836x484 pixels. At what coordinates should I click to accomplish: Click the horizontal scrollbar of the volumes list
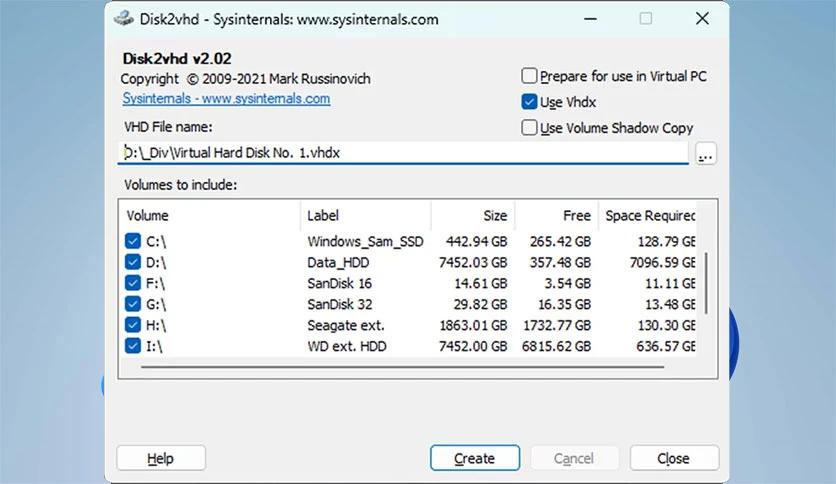(x=403, y=367)
